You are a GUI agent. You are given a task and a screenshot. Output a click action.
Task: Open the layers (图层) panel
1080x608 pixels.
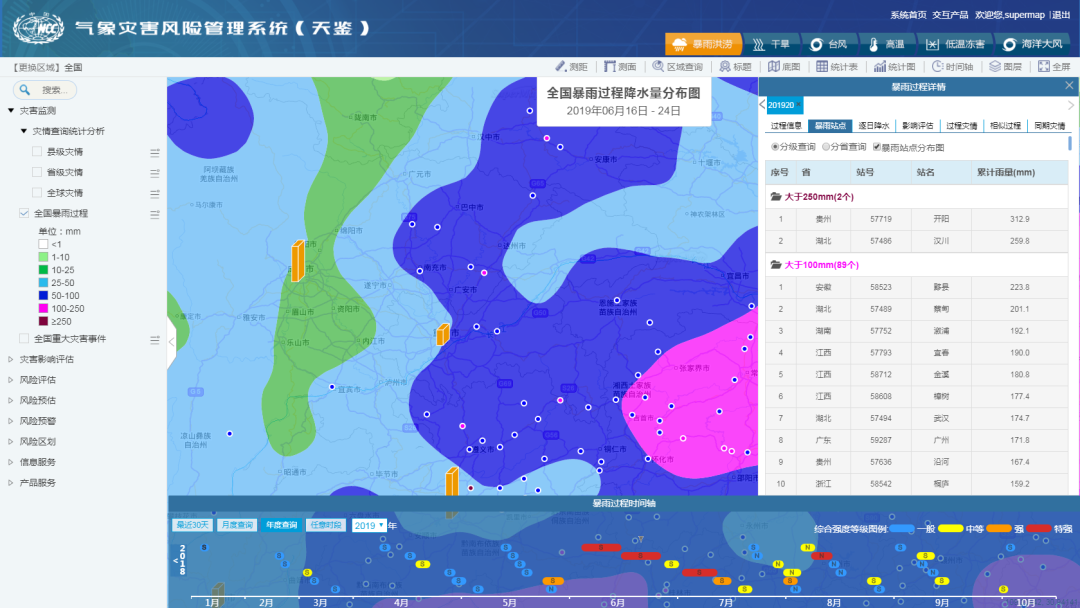click(x=1004, y=66)
